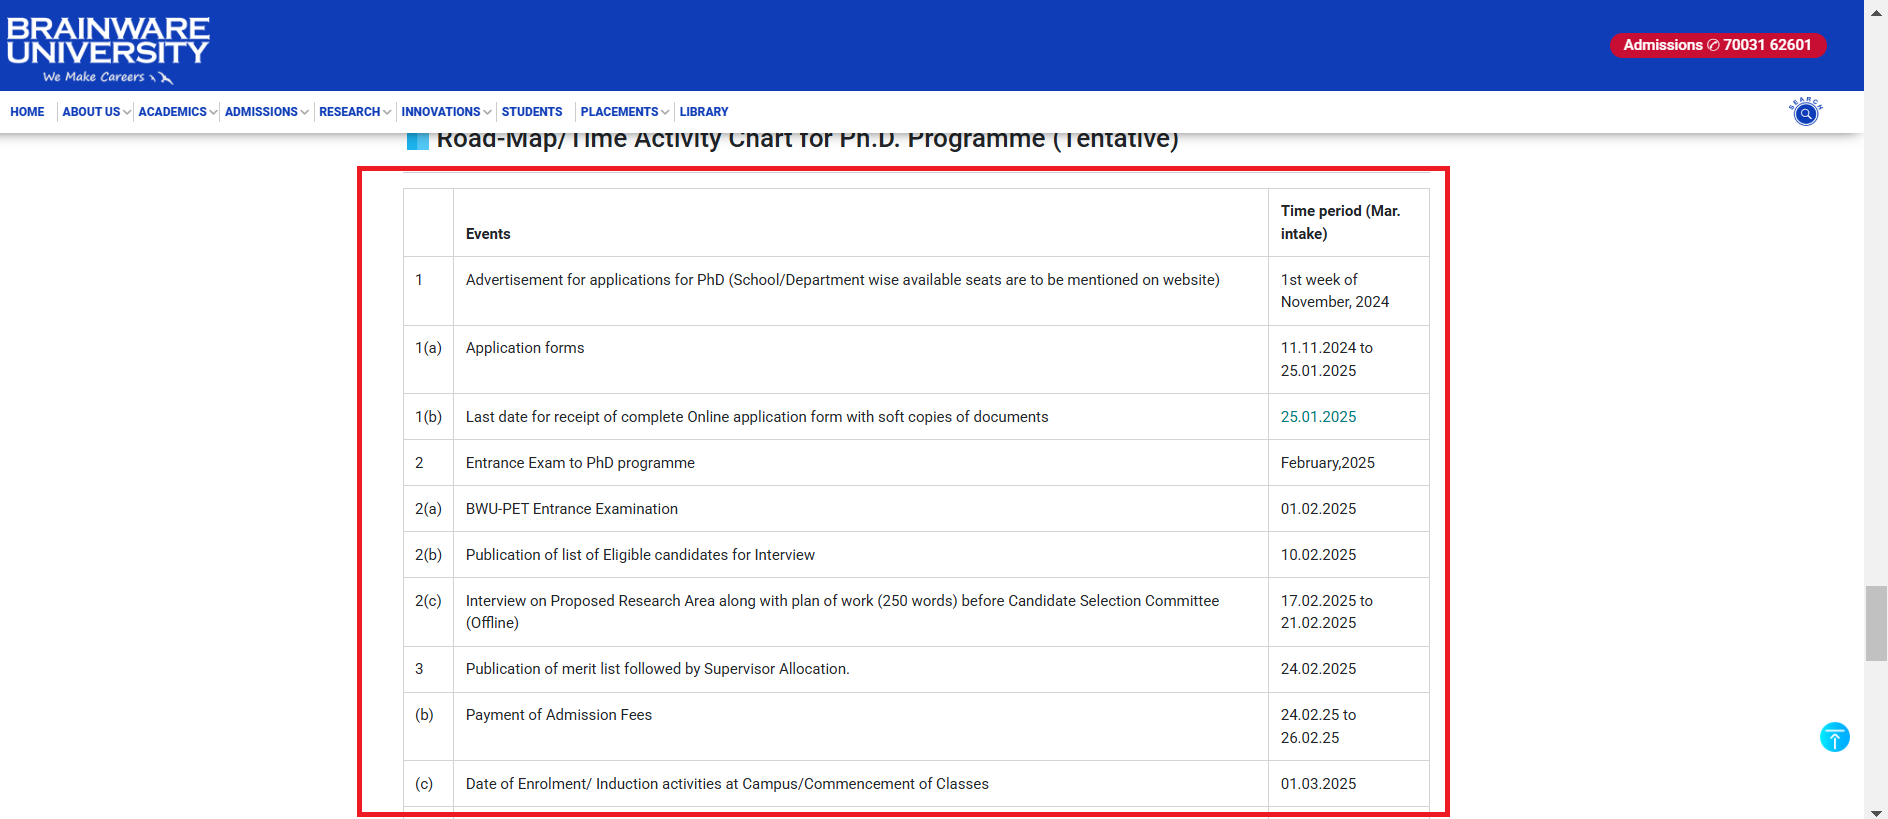
Task: Click the blue square heading bullet icon
Action: tap(417, 141)
